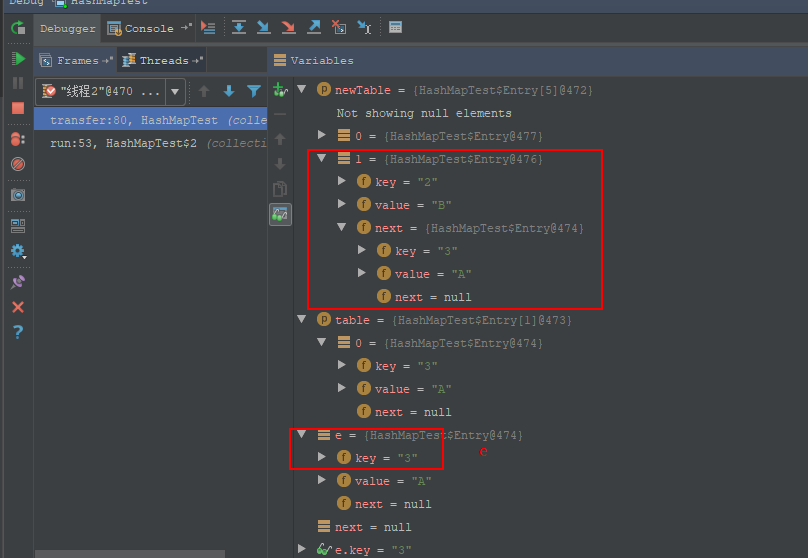Expand value = "B" field
Screen dimensions: 808x558
tap(342, 204)
